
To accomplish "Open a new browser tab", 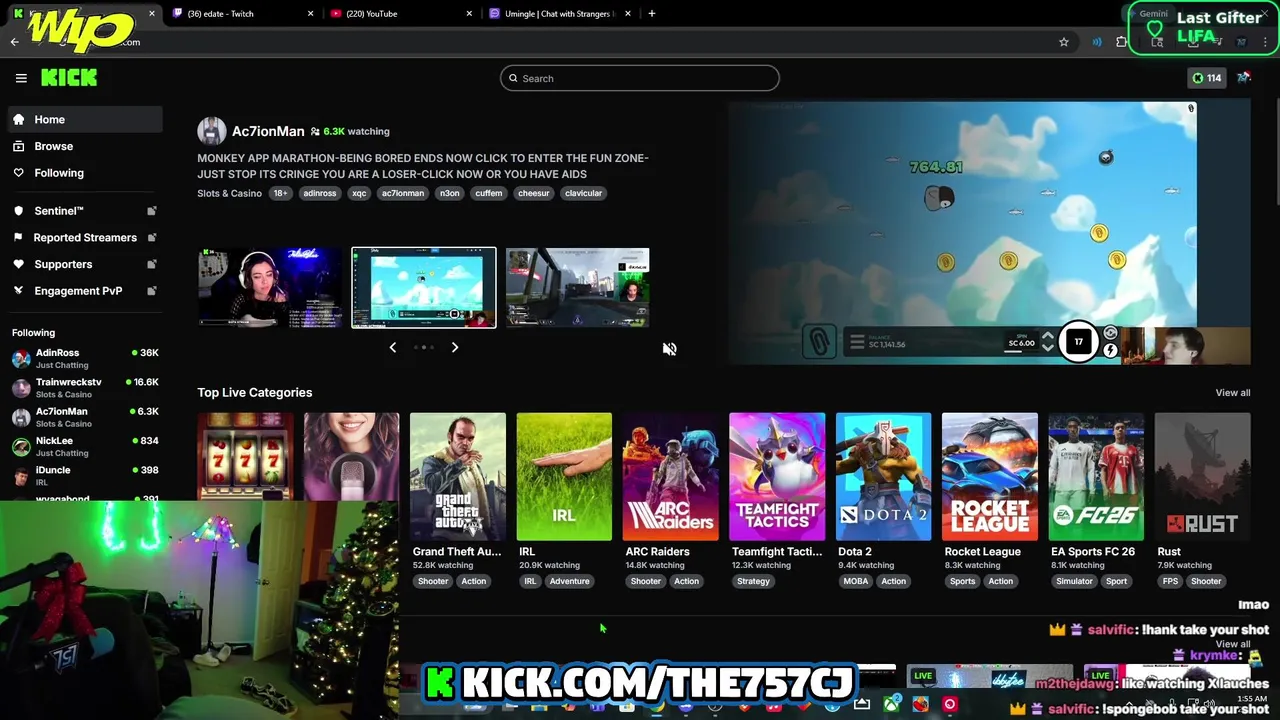I will (652, 14).
